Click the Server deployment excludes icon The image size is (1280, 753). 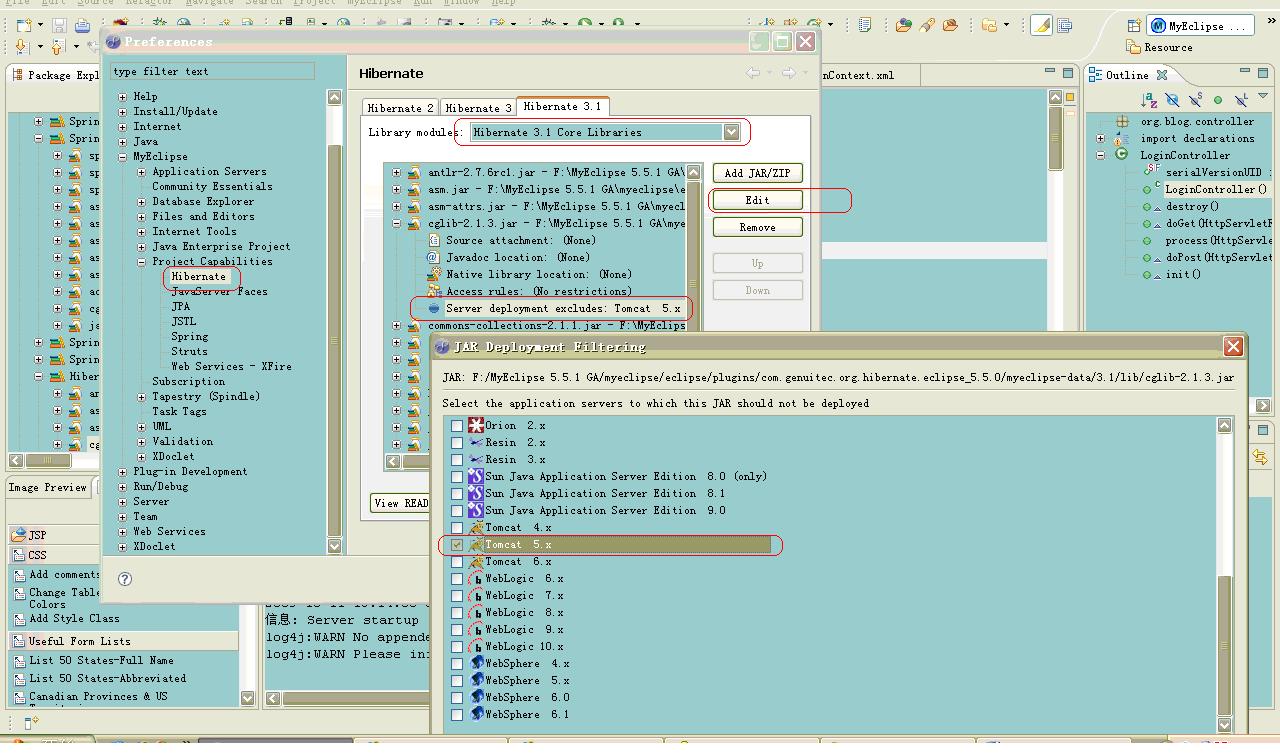(x=434, y=309)
